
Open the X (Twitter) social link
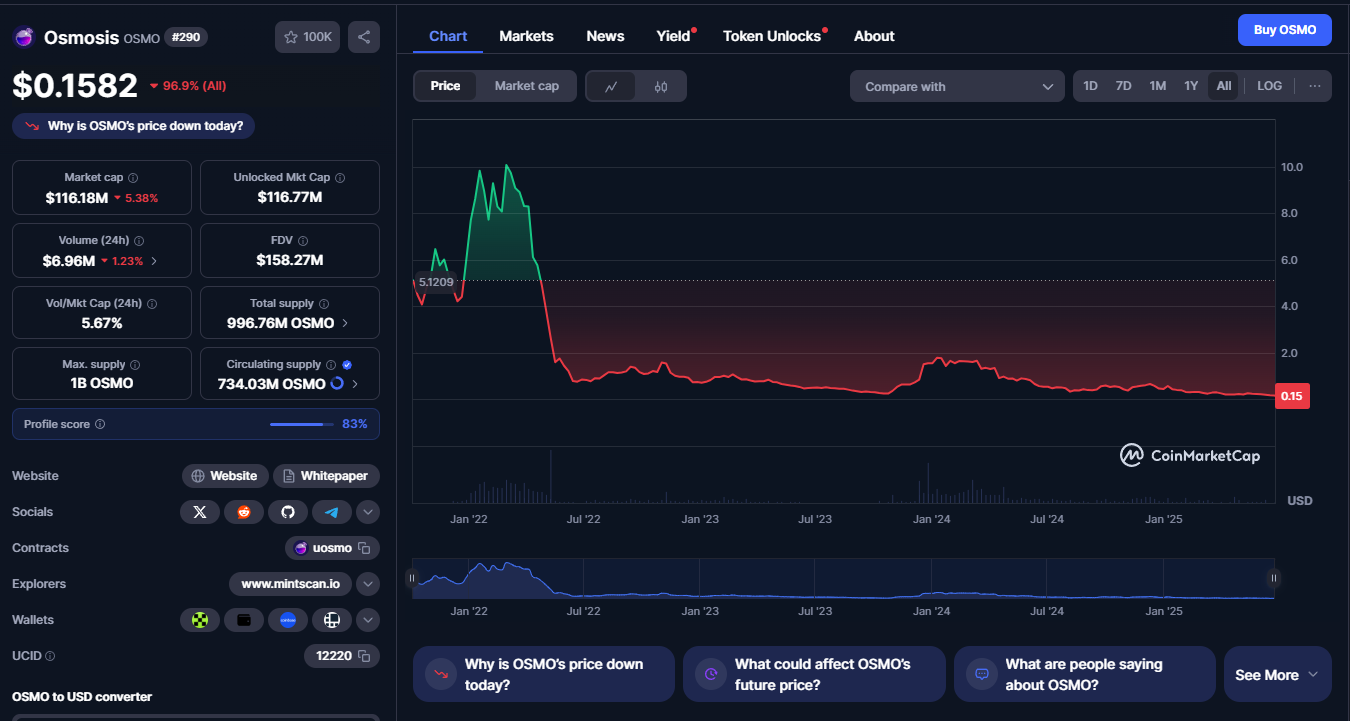tap(200, 512)
